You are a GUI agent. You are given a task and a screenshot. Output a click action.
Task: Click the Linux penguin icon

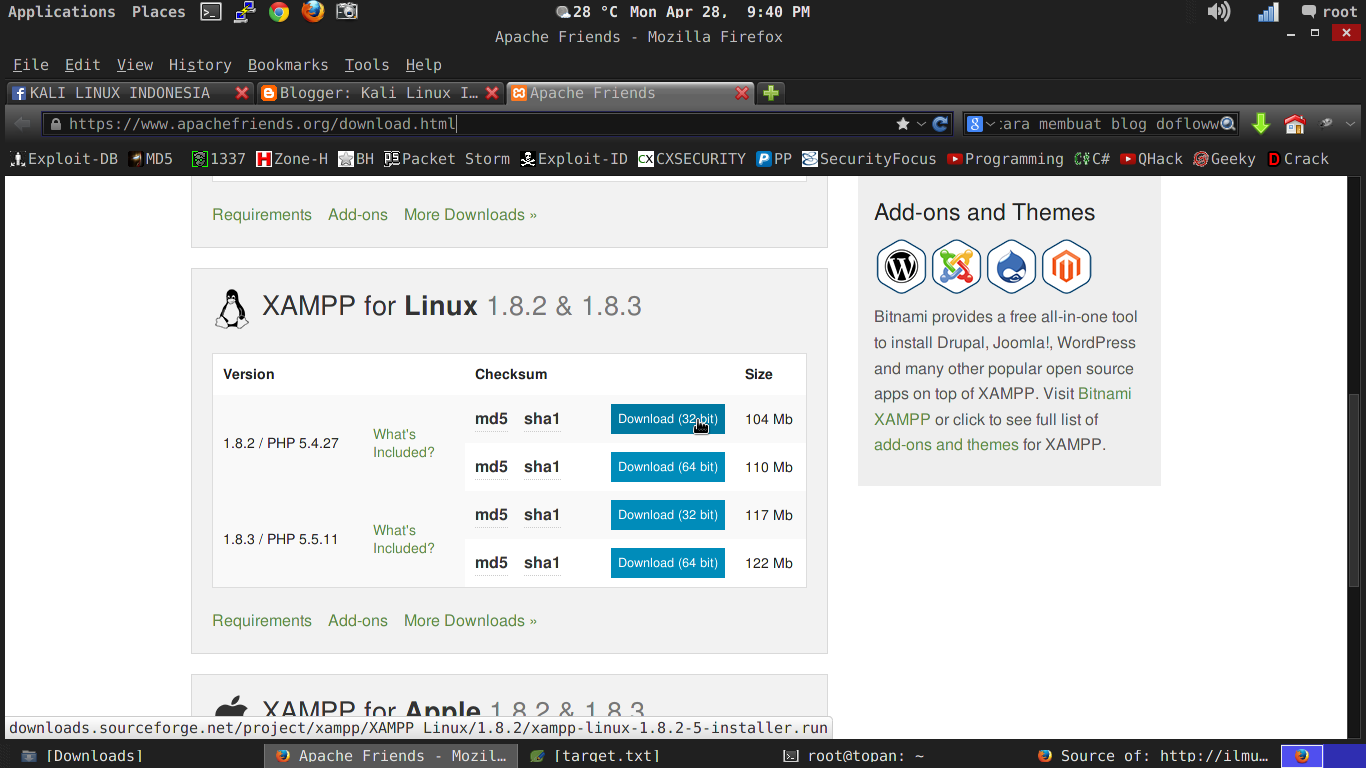232,309
